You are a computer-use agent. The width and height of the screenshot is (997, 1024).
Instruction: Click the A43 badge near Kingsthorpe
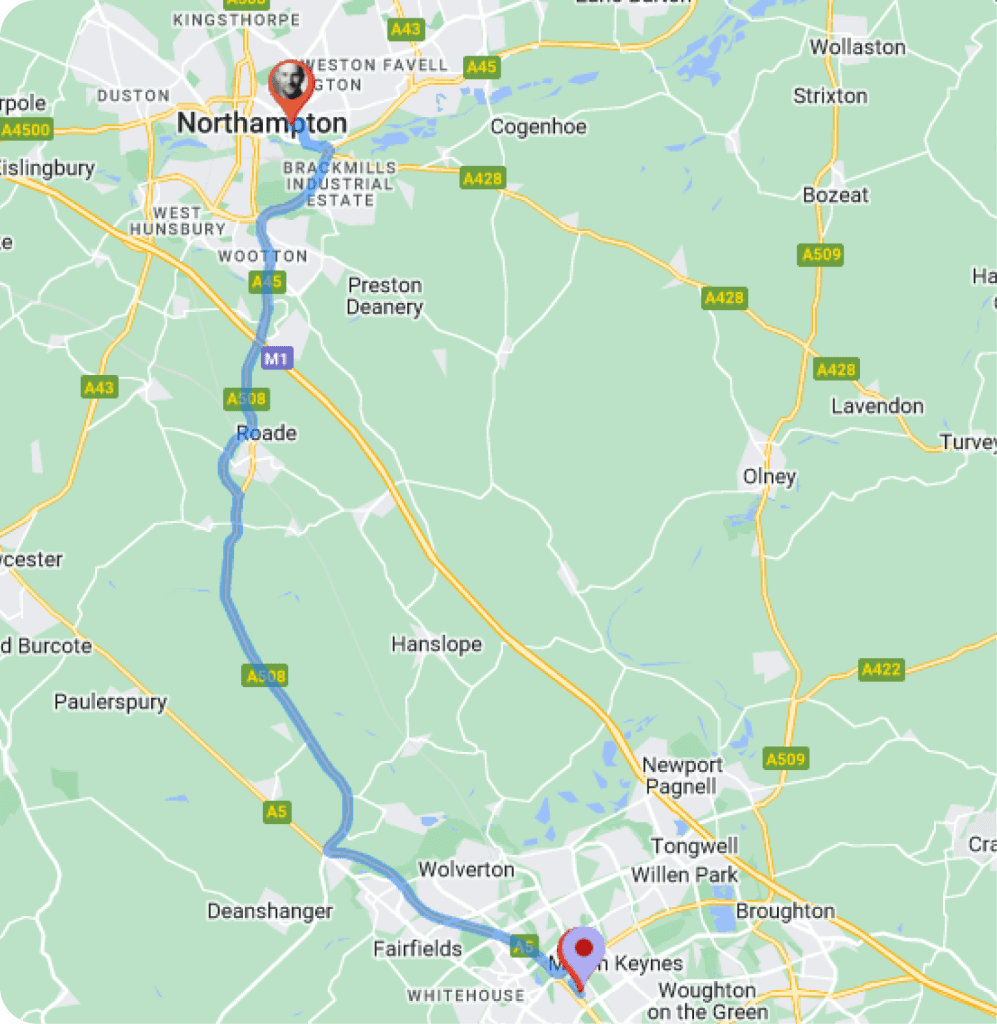coord(405,29)
